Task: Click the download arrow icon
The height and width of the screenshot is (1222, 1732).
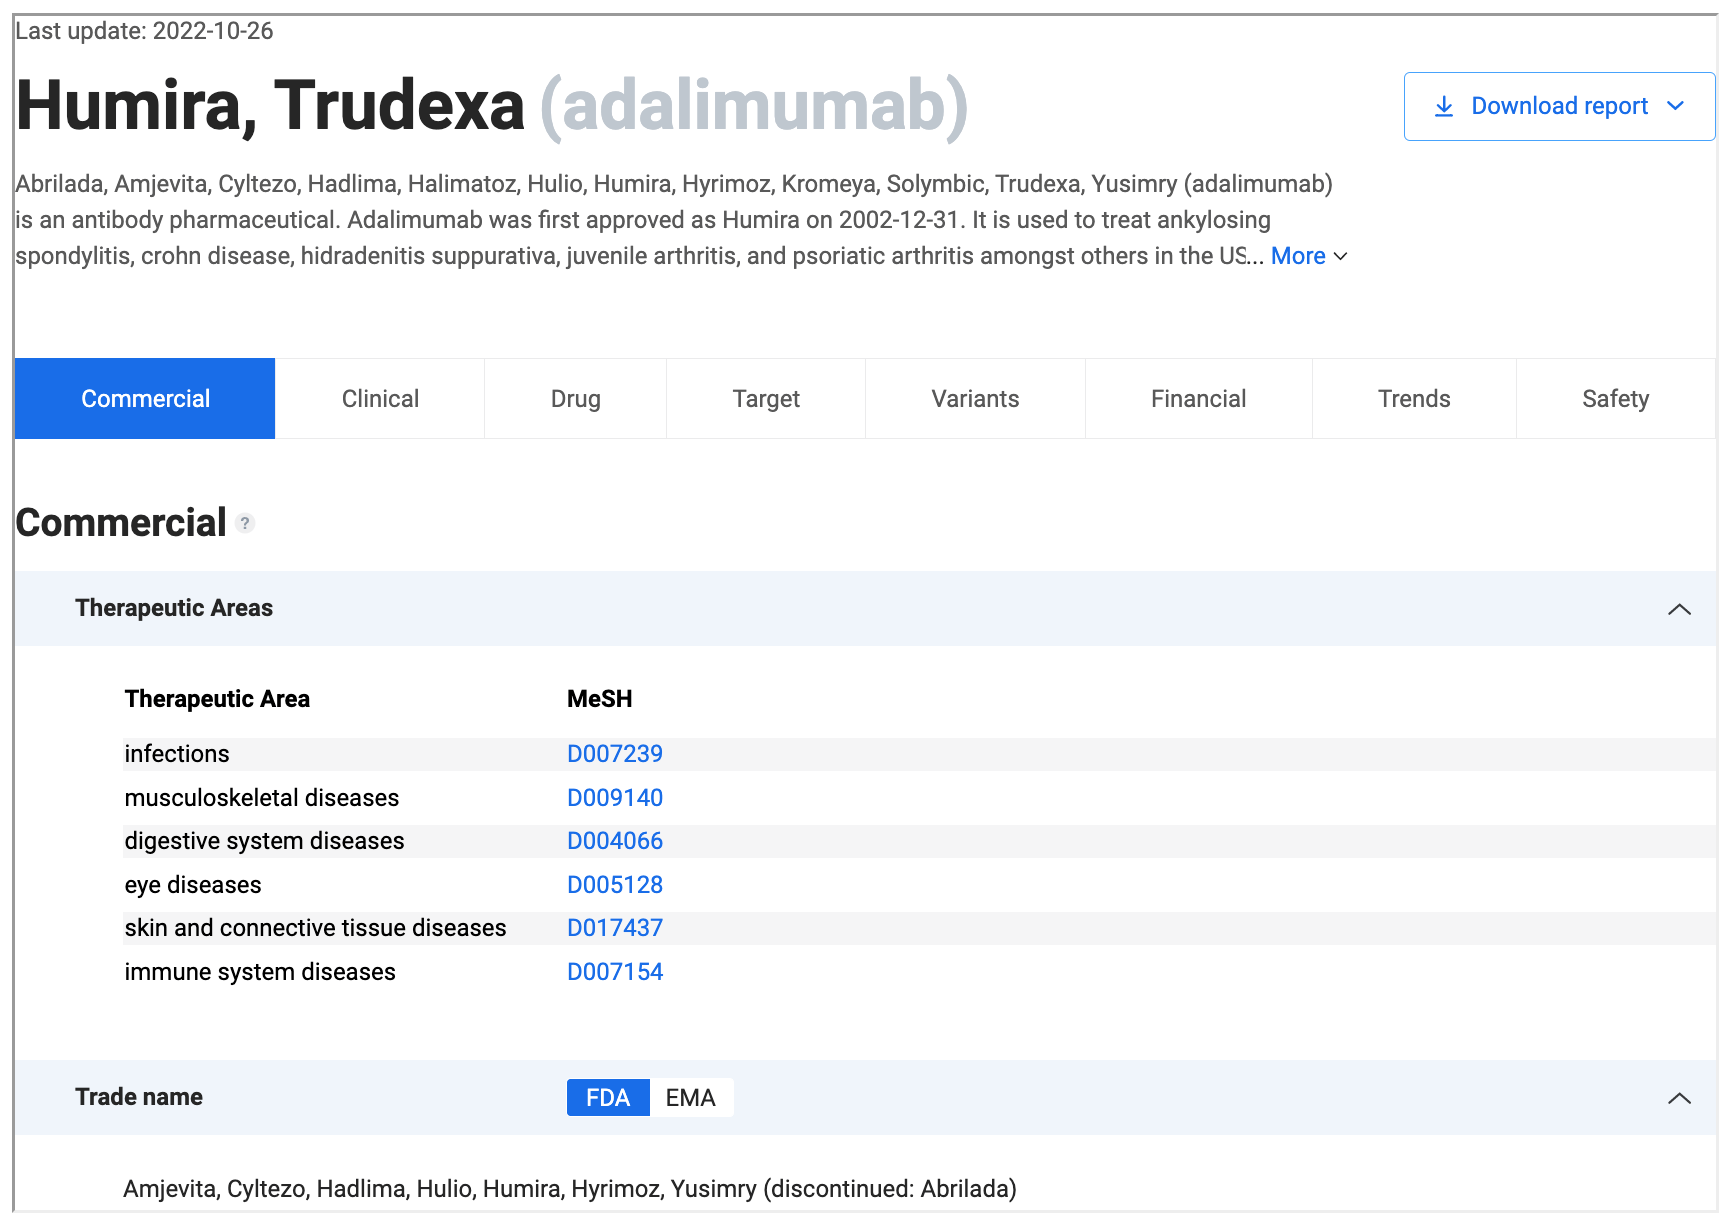Action: click(x=1443, y=106)
